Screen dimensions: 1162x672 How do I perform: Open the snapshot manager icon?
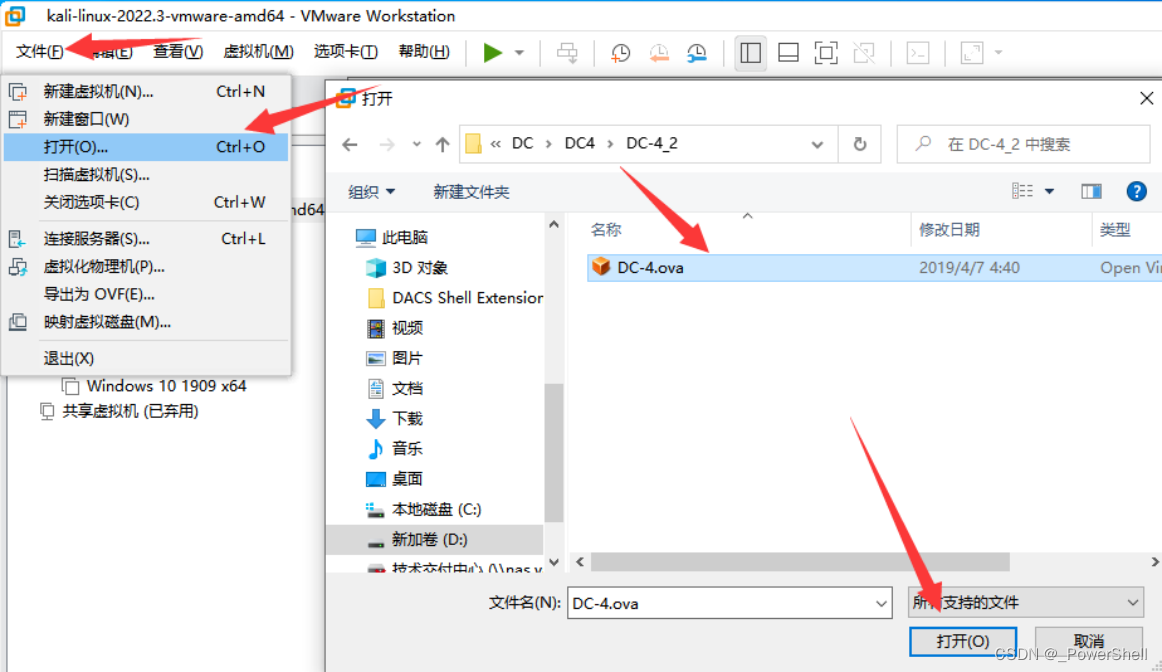697,53
